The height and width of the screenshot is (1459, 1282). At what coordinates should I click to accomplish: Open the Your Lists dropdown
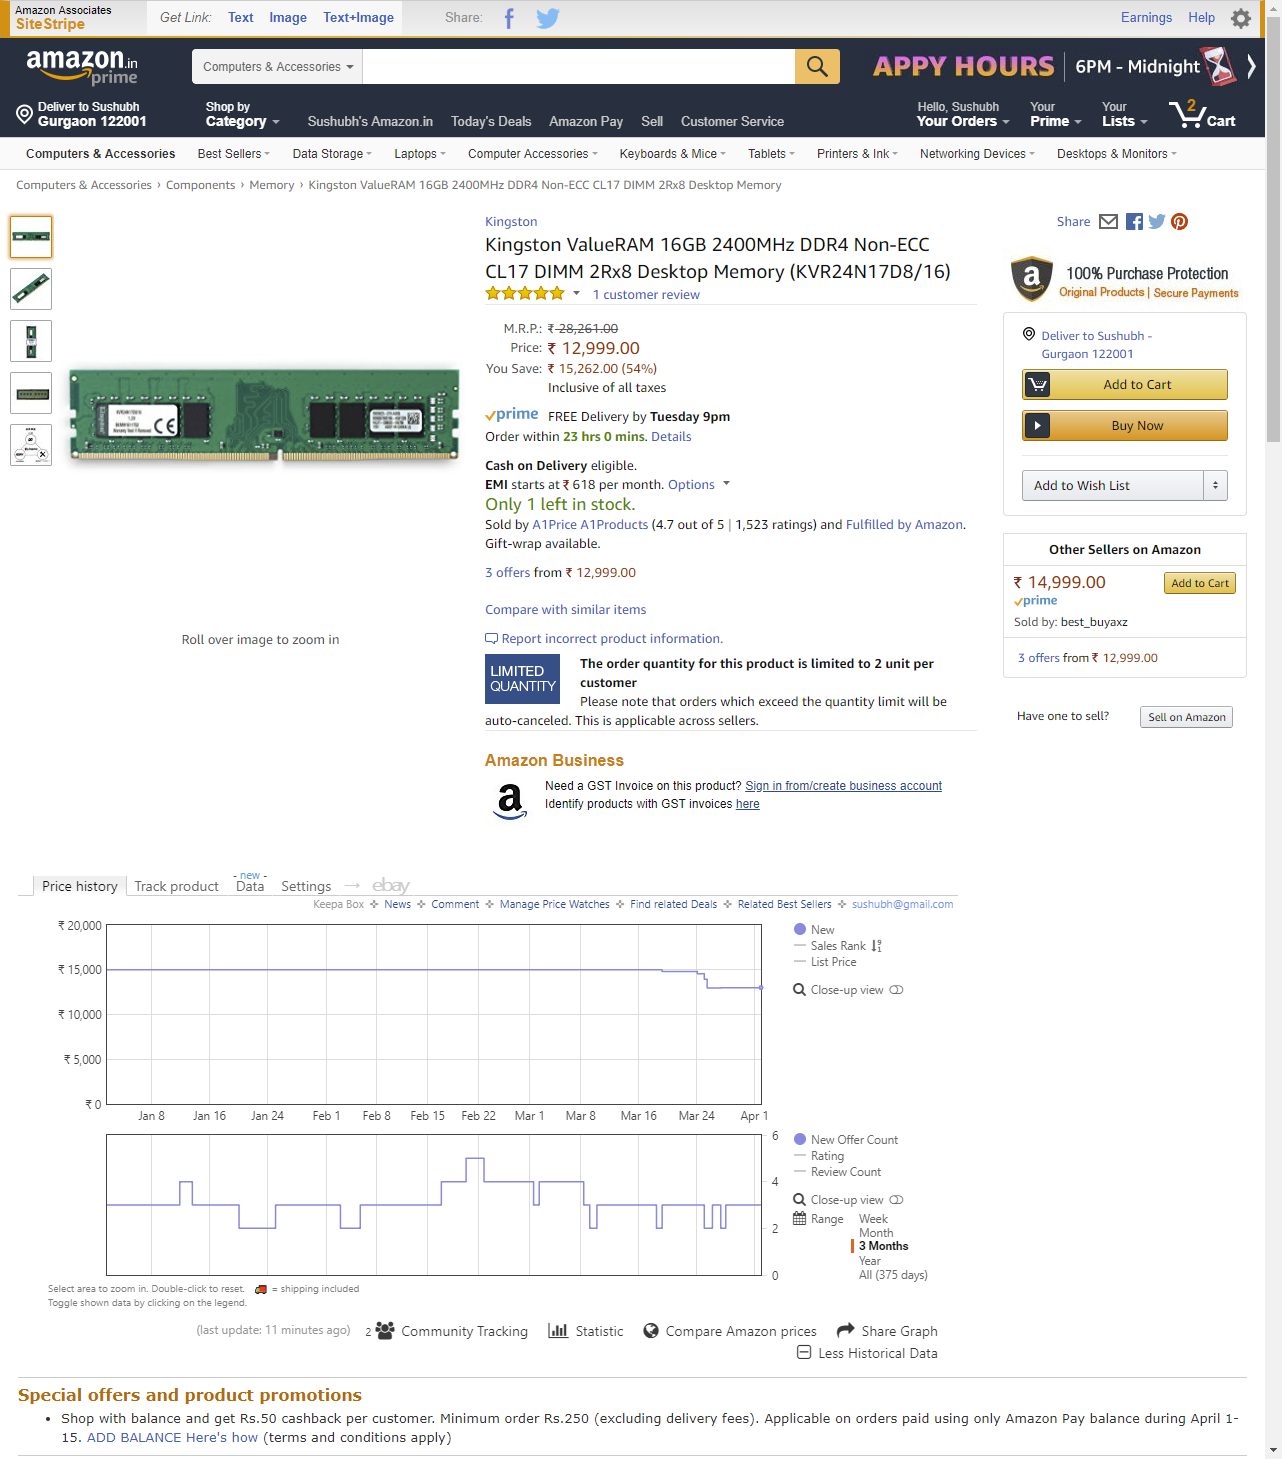tap(1124, 114)
